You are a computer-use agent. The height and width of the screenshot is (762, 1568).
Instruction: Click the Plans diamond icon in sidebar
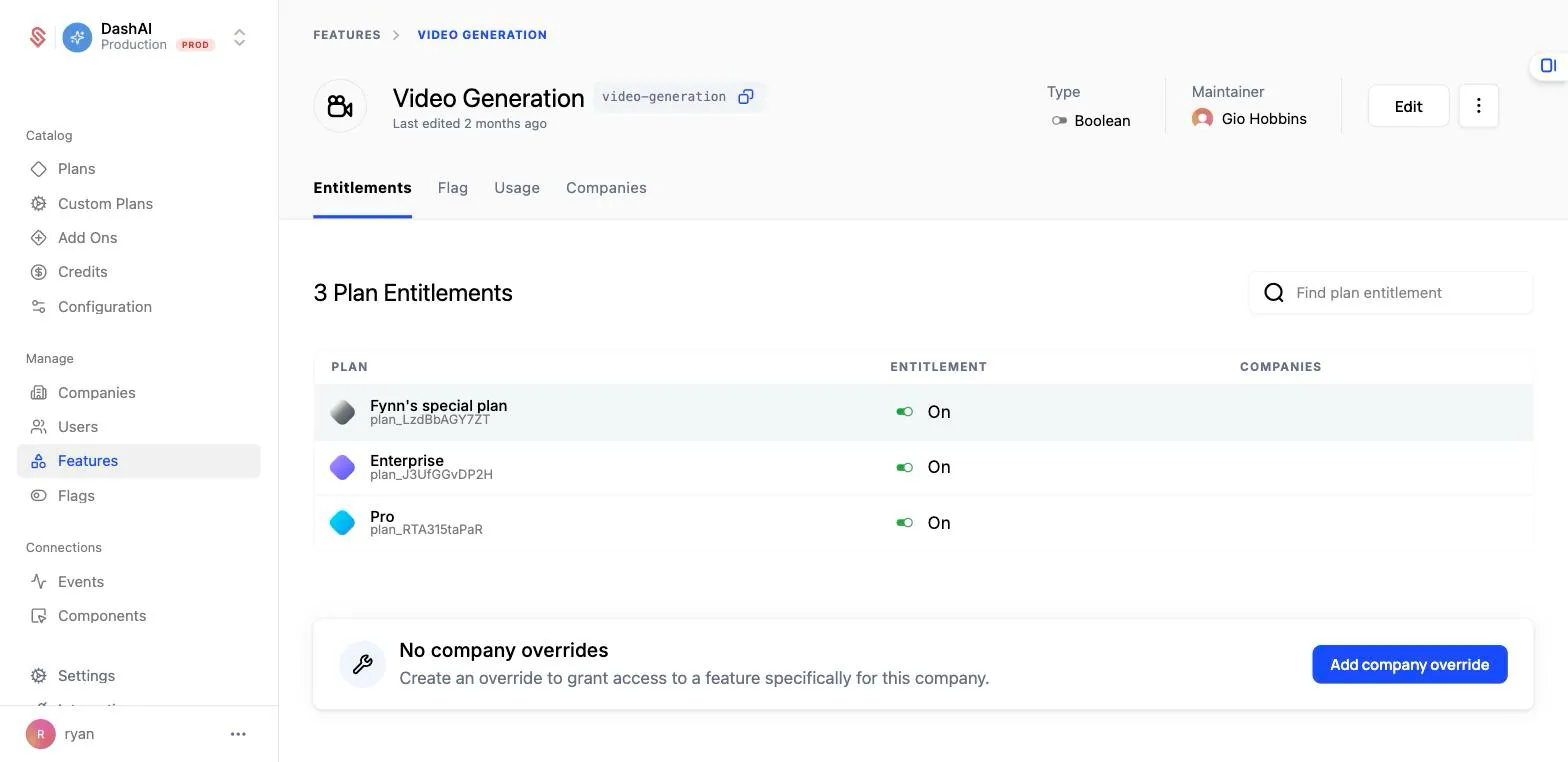[x=38, y=169]
